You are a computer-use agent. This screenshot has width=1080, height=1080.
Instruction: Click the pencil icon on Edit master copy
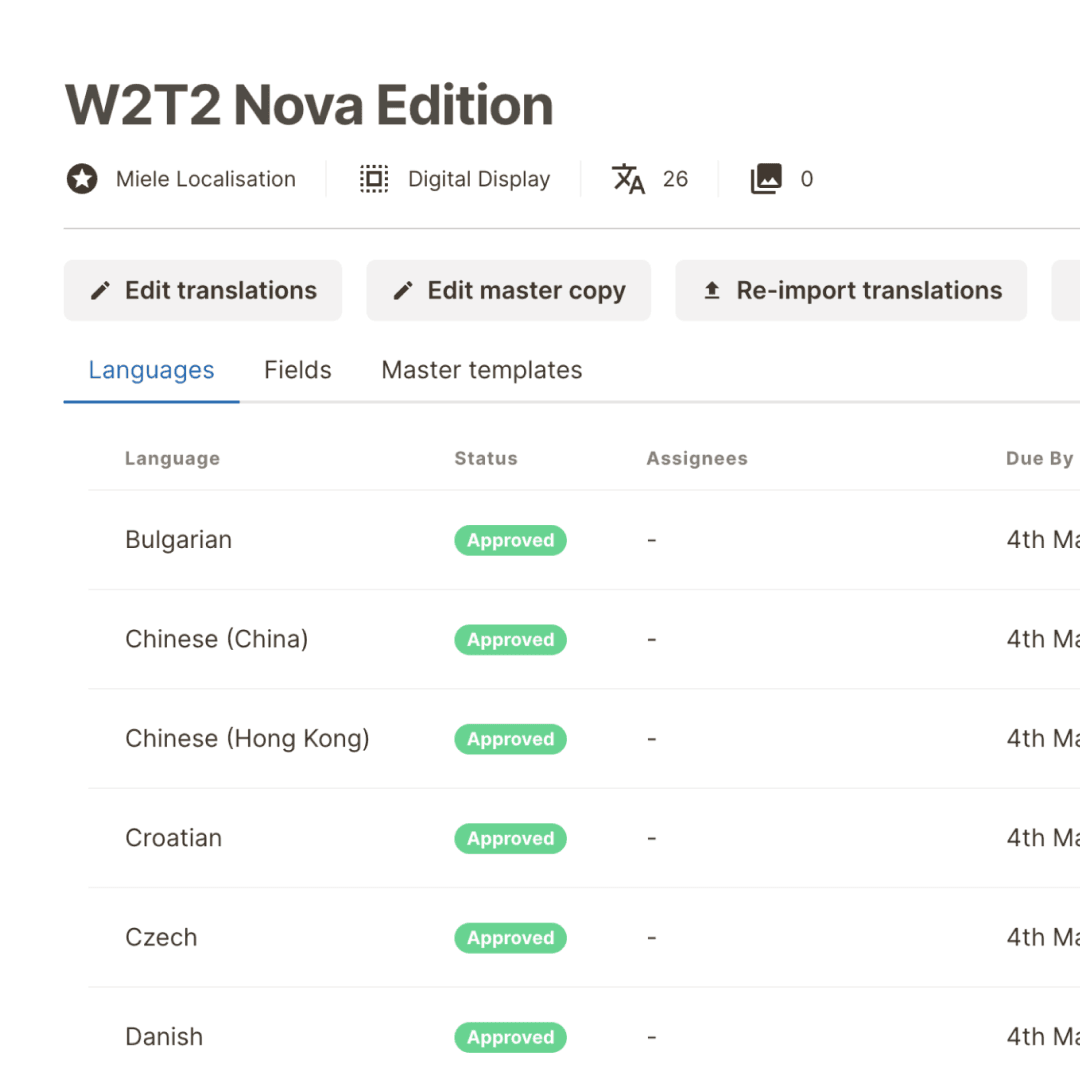pyautogui.click(x=402, y=290)
